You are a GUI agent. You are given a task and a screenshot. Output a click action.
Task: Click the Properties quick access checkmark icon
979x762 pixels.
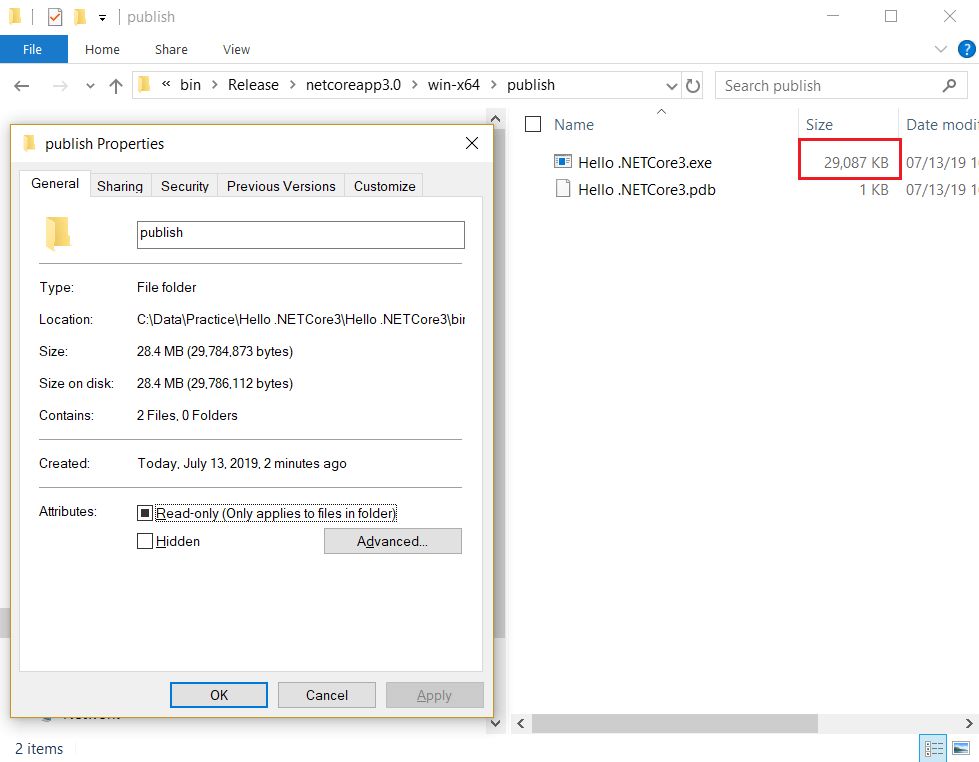point(55,17)
